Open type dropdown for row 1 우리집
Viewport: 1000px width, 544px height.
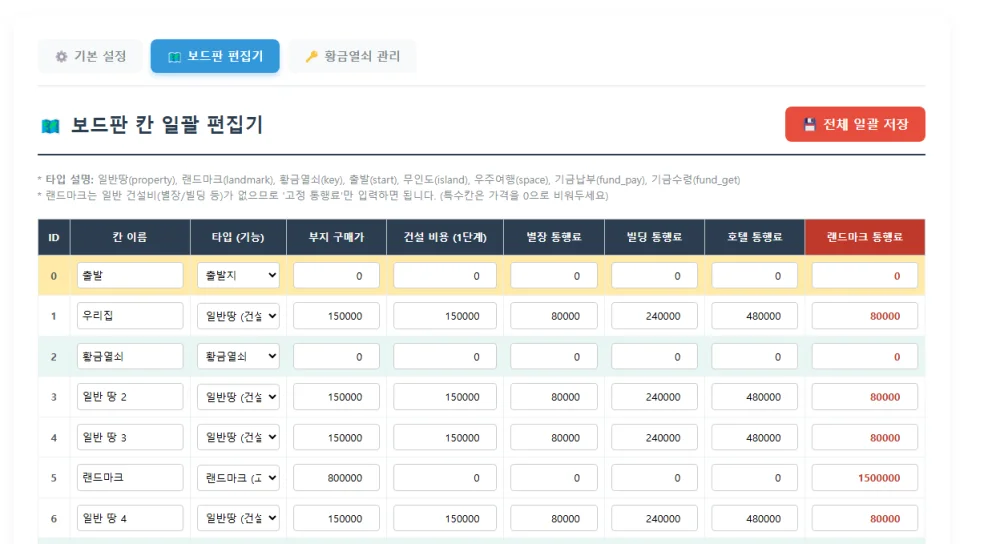[x=238, y=316]
